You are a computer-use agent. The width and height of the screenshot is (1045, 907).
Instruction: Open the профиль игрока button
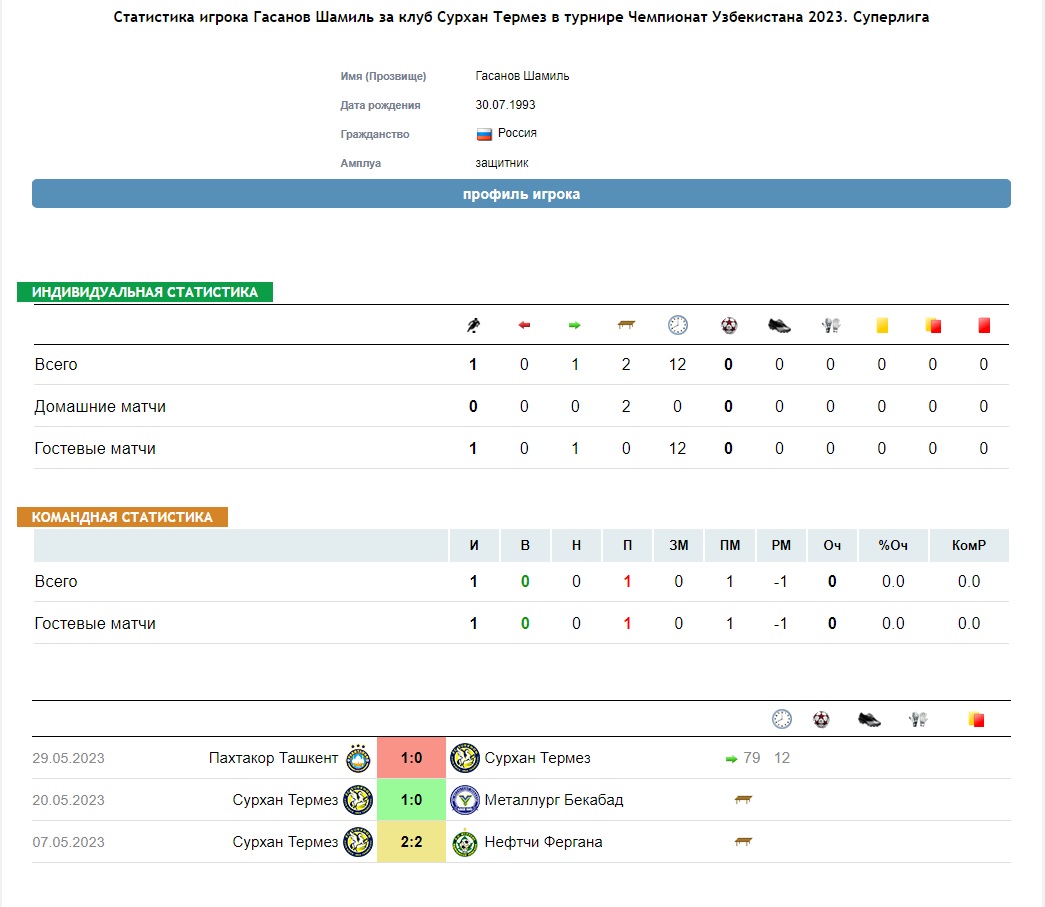(521, 194)
